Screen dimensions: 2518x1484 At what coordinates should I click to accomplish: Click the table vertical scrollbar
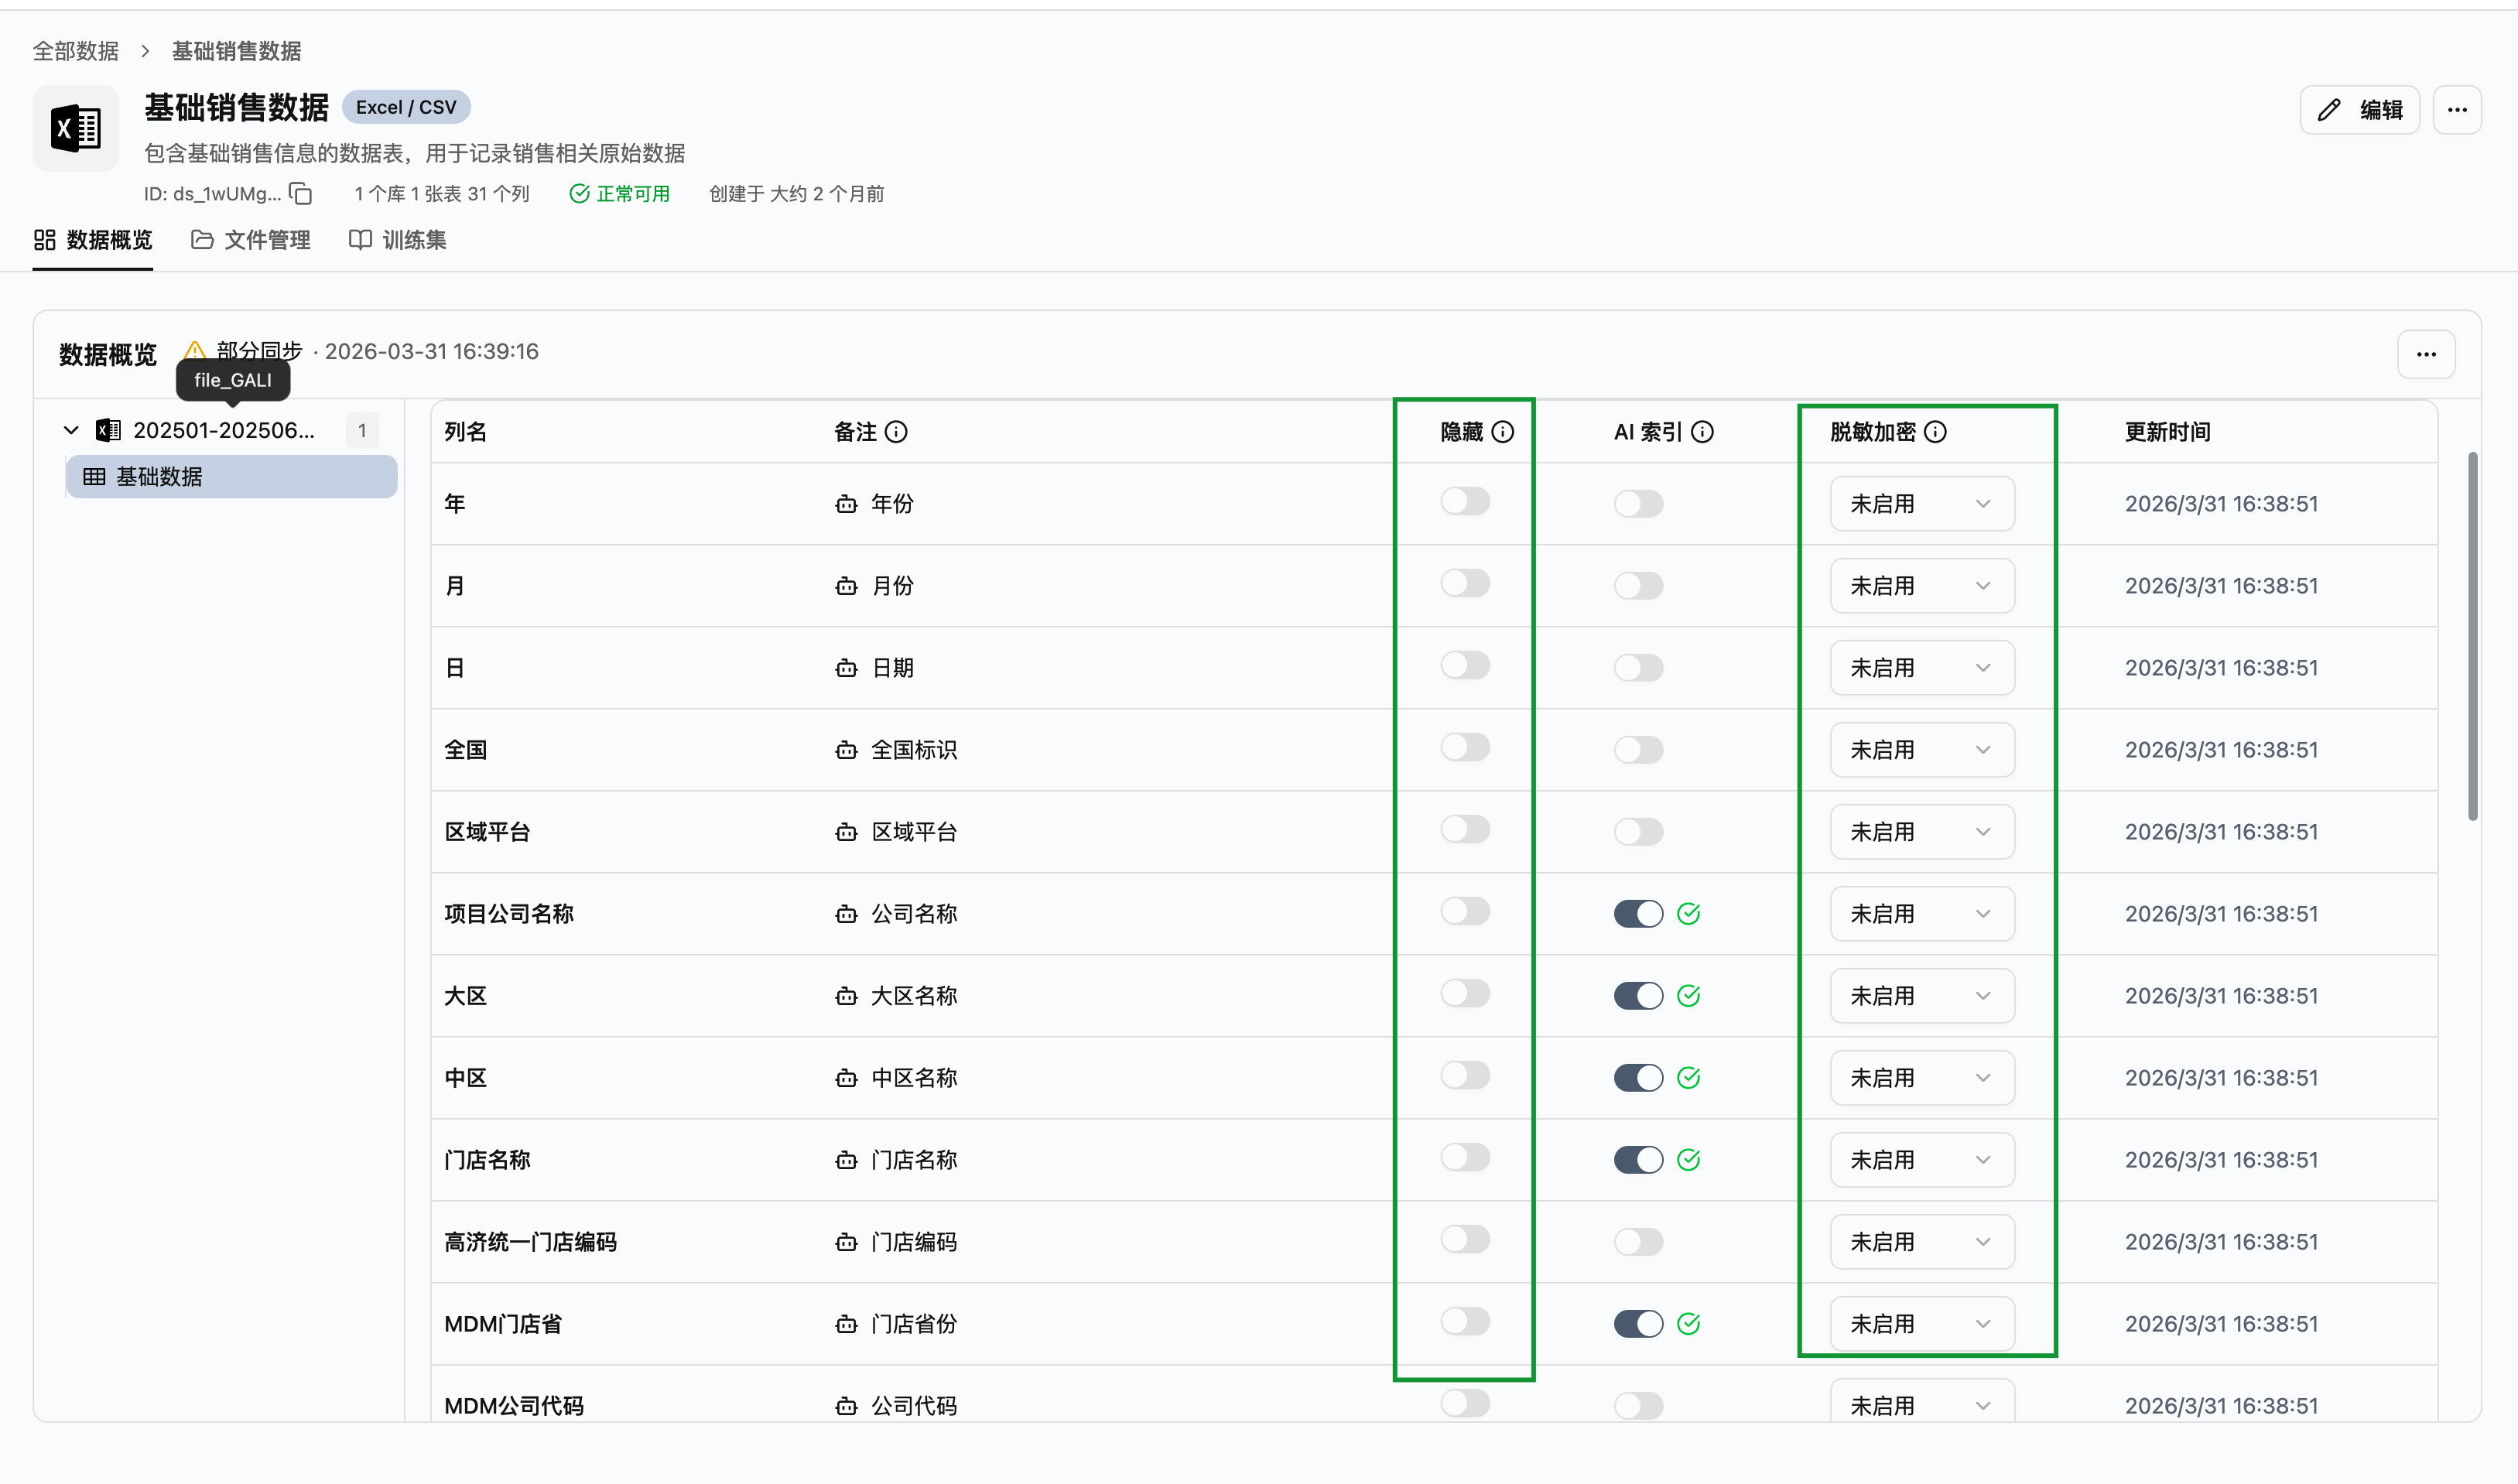point(2472,636)
